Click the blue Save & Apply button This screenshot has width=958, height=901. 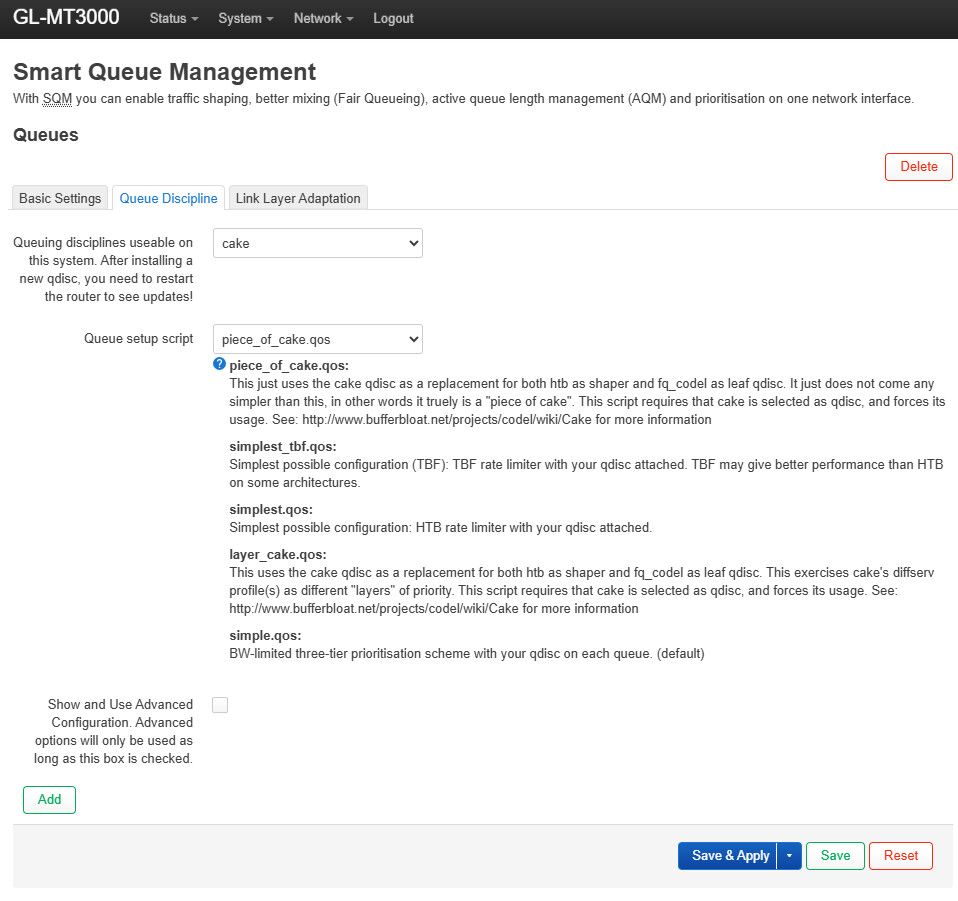point(729,856)
